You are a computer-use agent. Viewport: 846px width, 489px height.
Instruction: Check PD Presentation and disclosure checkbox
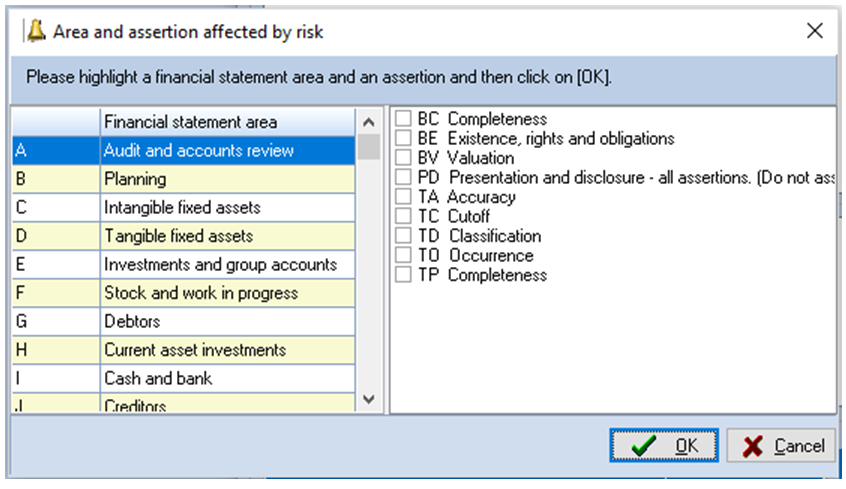tap(403, 176)
